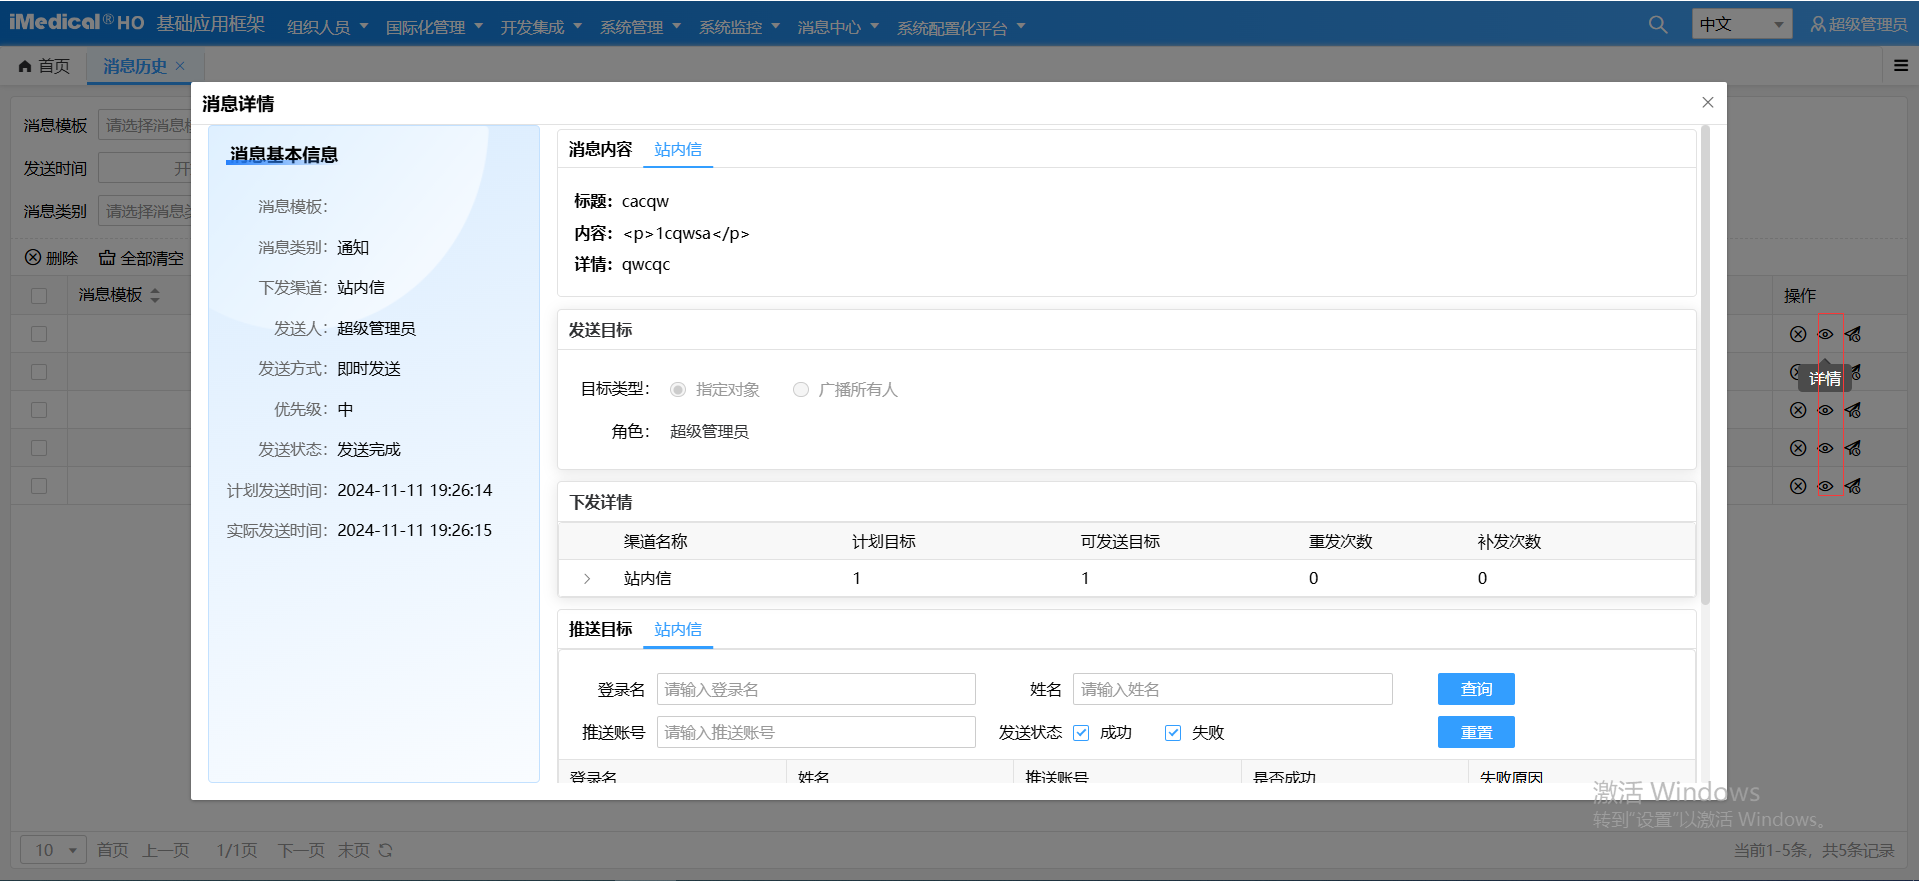1919x881 pixels.
Task: Open the 系统管理 menu dropdown
Action: [640, 27]
